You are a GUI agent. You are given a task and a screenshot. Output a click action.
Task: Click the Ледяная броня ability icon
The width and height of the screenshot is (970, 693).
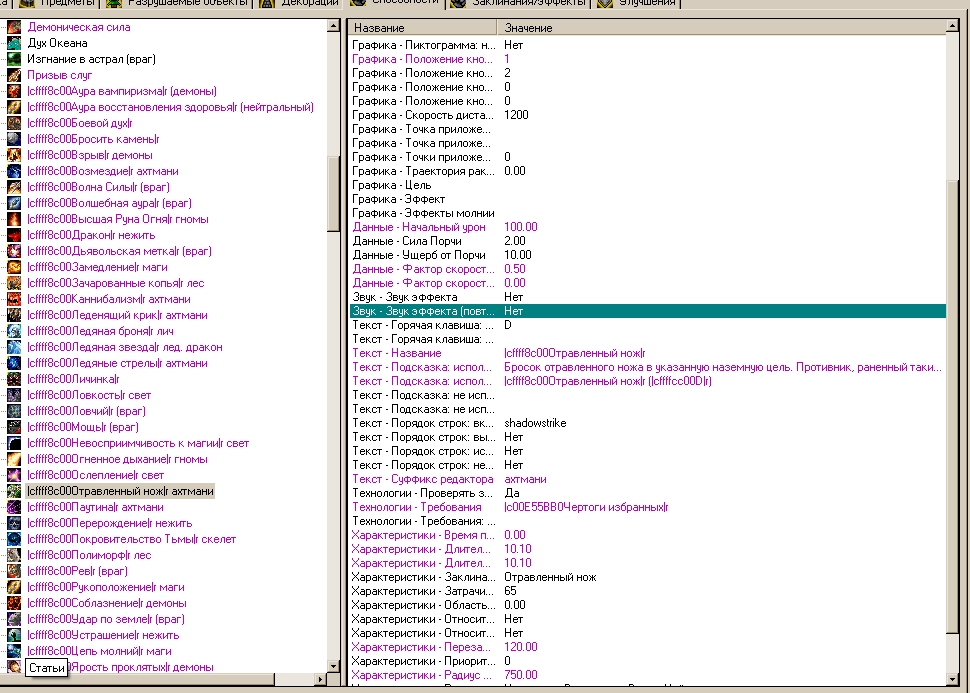(x=14, y=331)
